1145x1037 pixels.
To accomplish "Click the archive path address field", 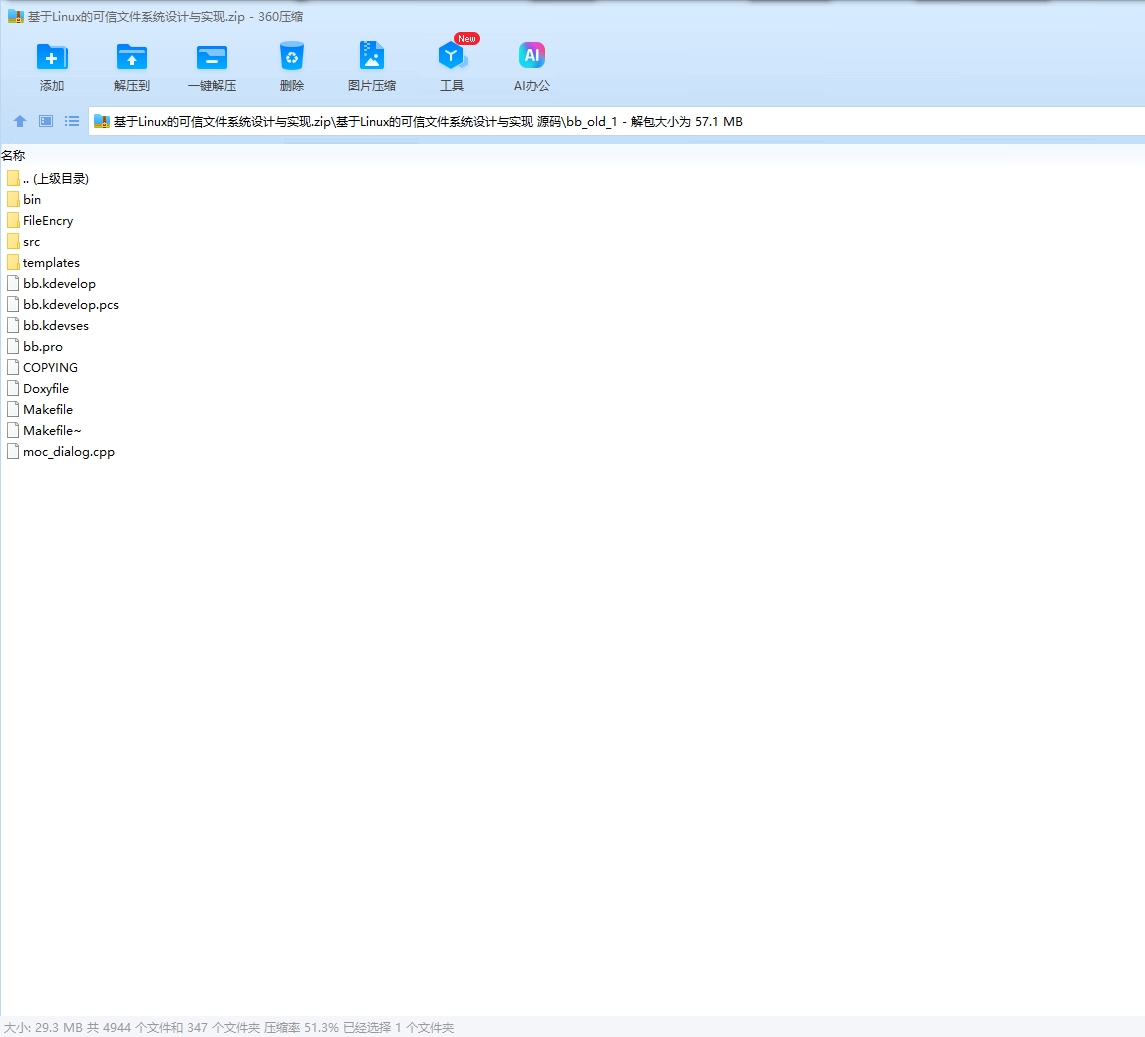I will click(617, 122).
